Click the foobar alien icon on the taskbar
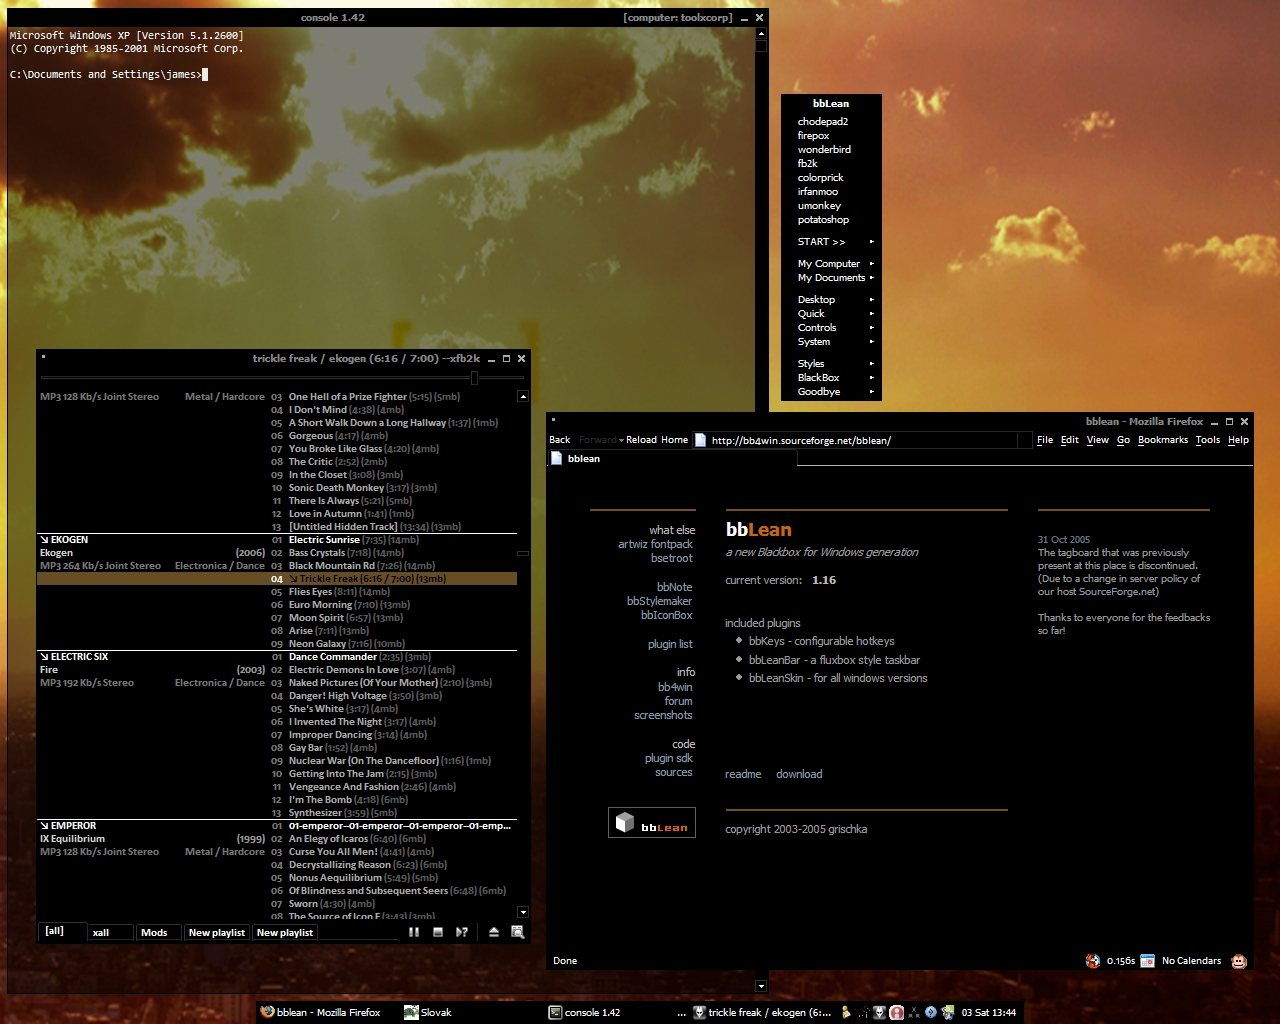Viewport: 1280px width, 1024px height. tap(699, 1012)
